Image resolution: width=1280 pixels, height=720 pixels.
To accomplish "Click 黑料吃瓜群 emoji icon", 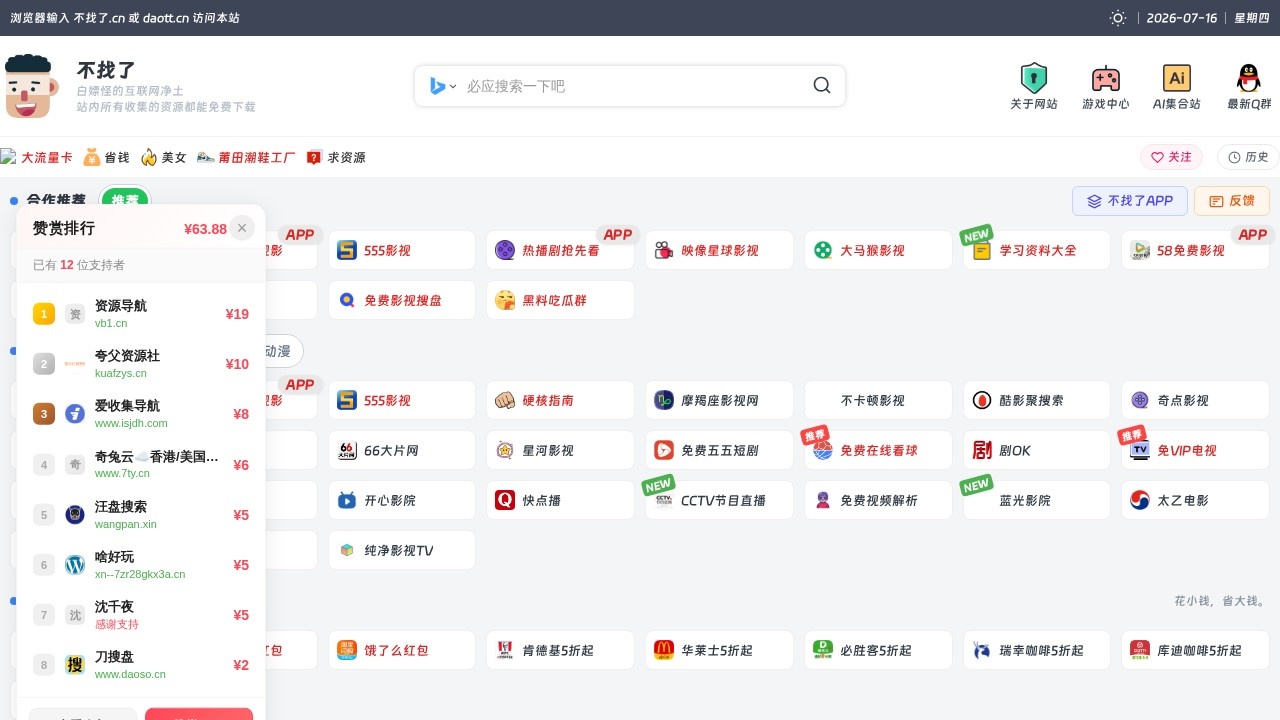I will tap(505, 300).
